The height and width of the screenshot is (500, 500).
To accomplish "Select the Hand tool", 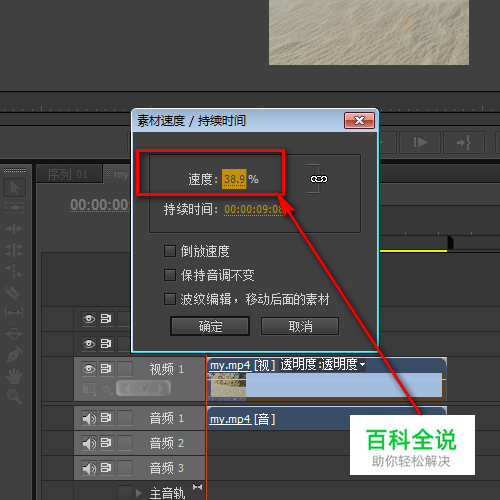I will click(x=14, y=376).
